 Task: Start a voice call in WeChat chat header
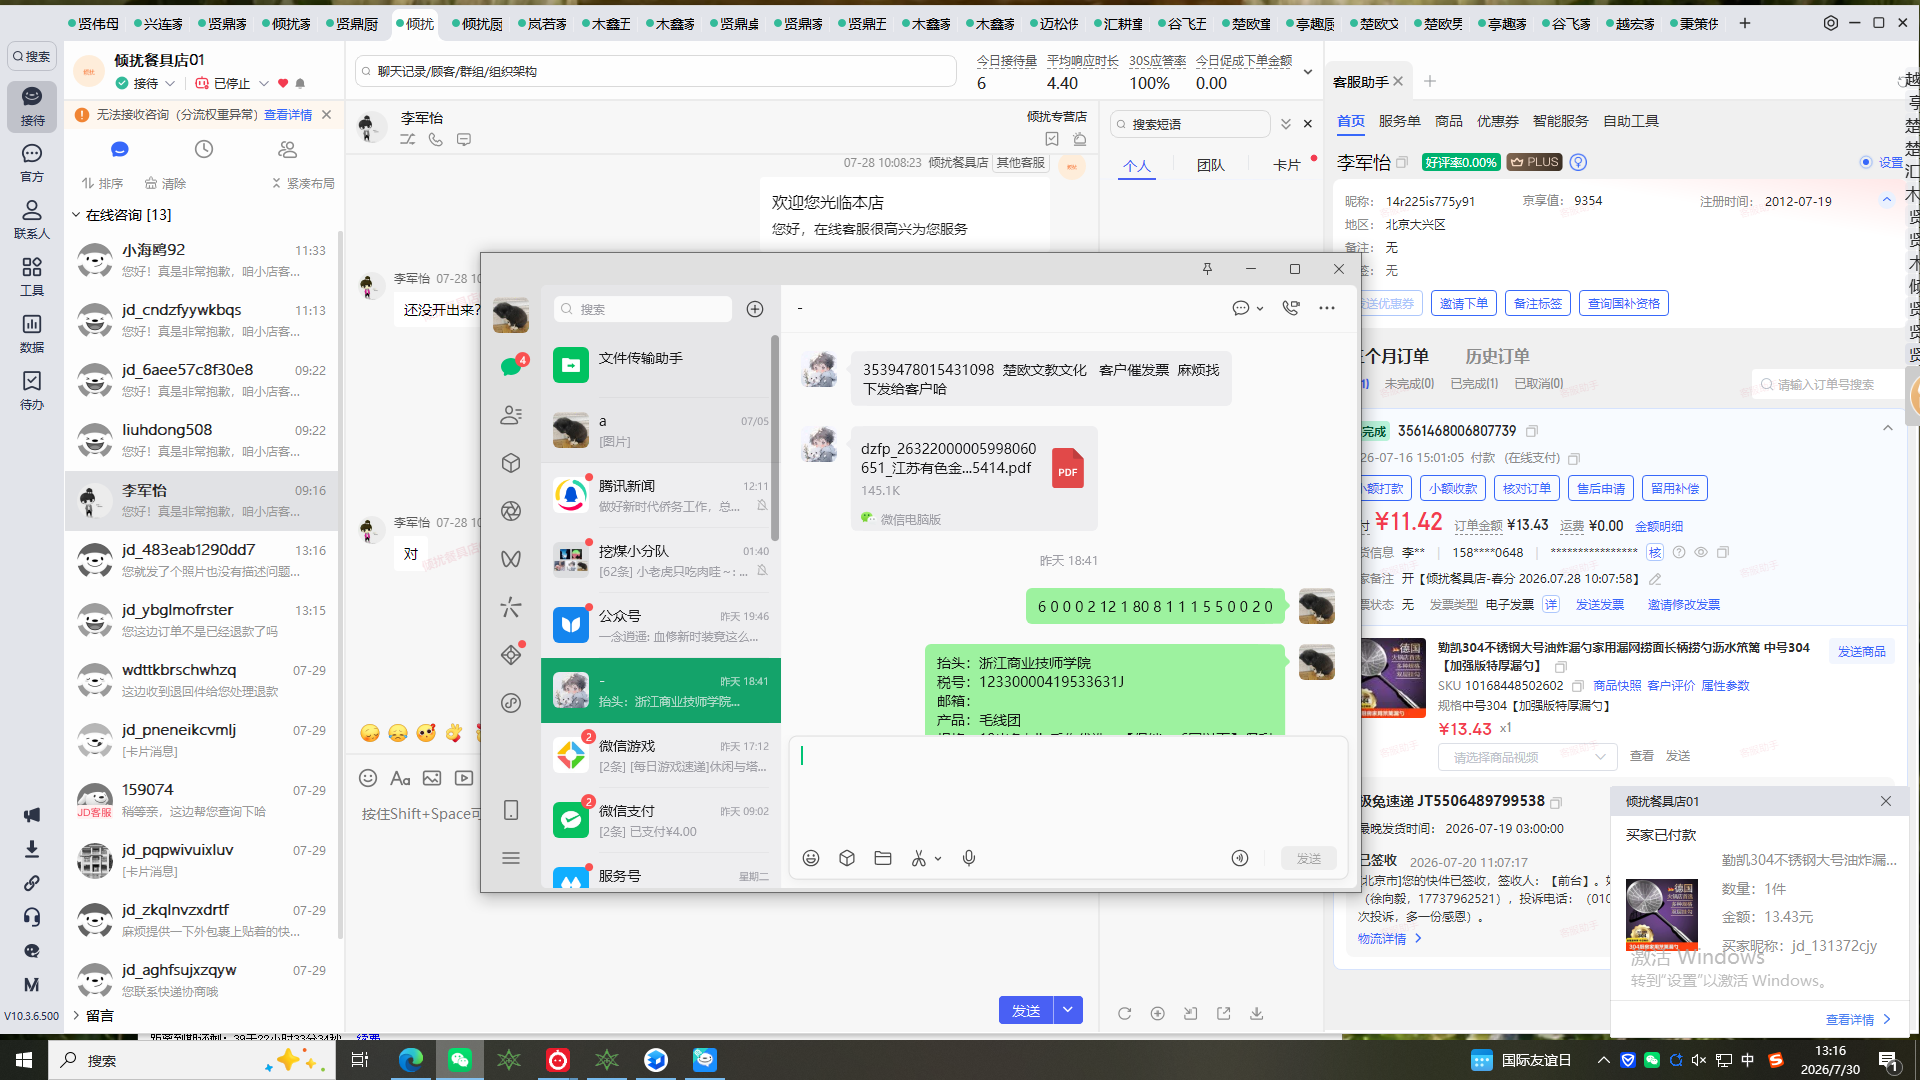pyautogui.click(x=1291, y=308)
